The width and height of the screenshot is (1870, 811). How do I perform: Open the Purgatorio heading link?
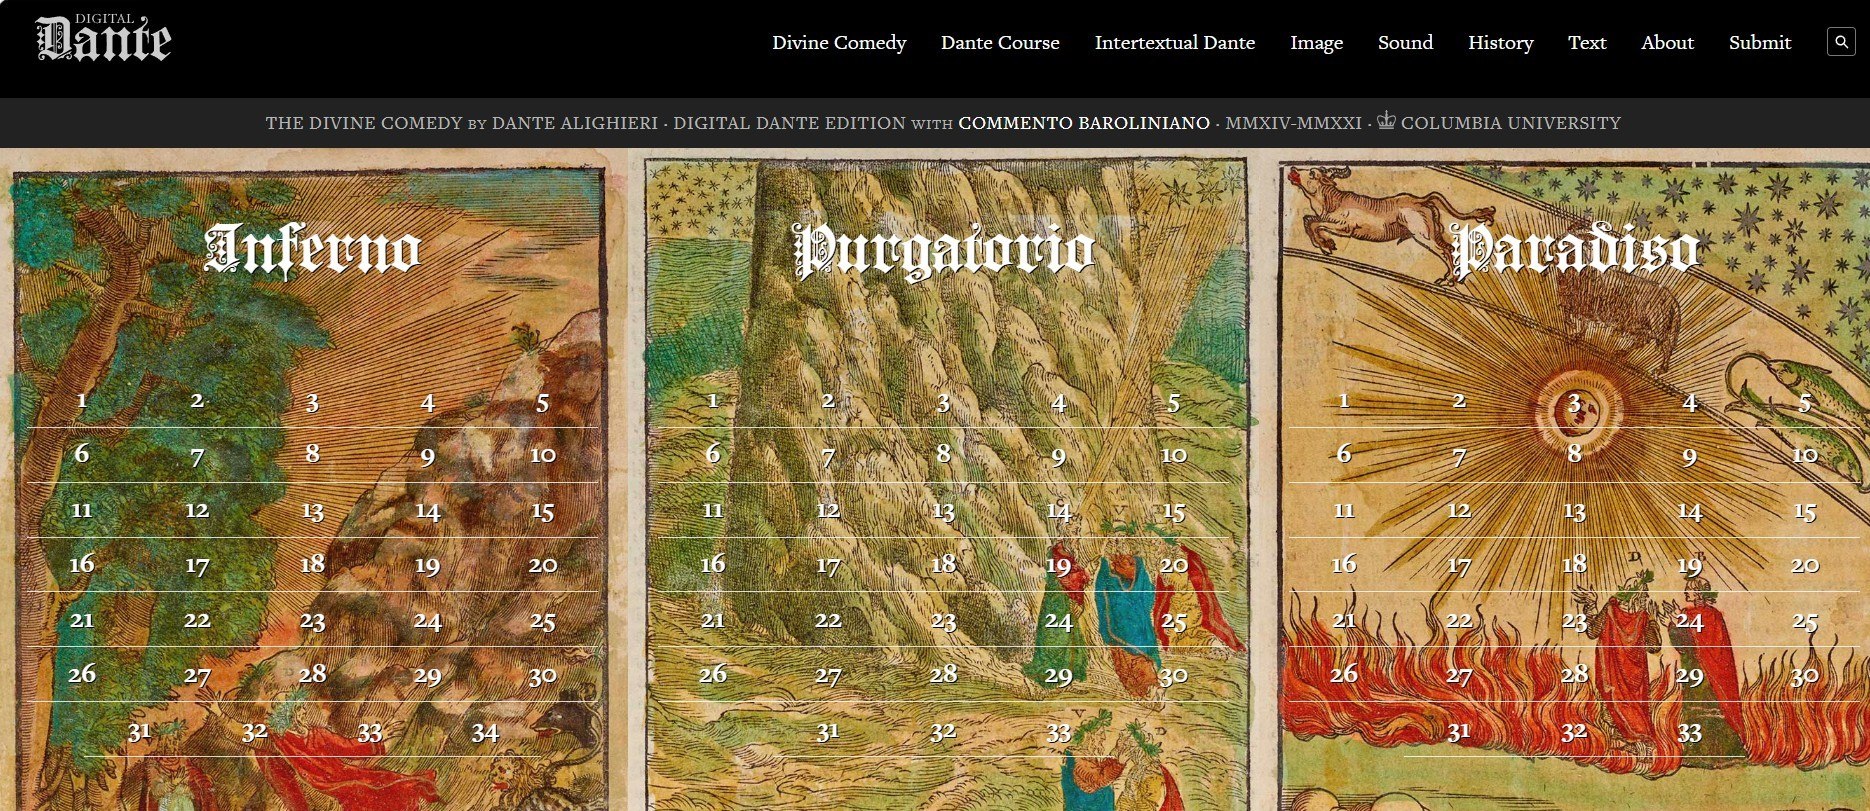(x=944, y=251)
